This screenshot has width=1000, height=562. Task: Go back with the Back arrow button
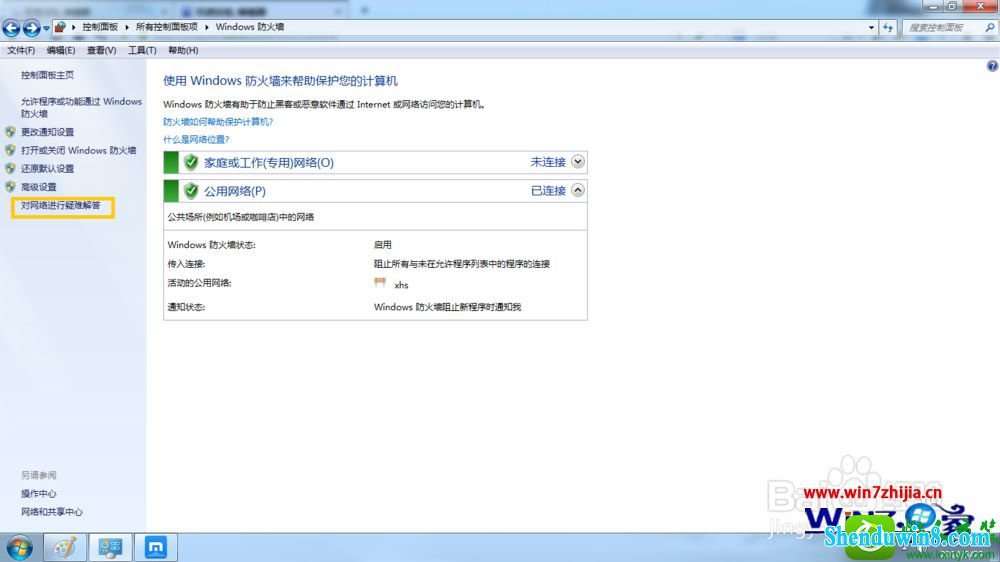coord(11,27)
